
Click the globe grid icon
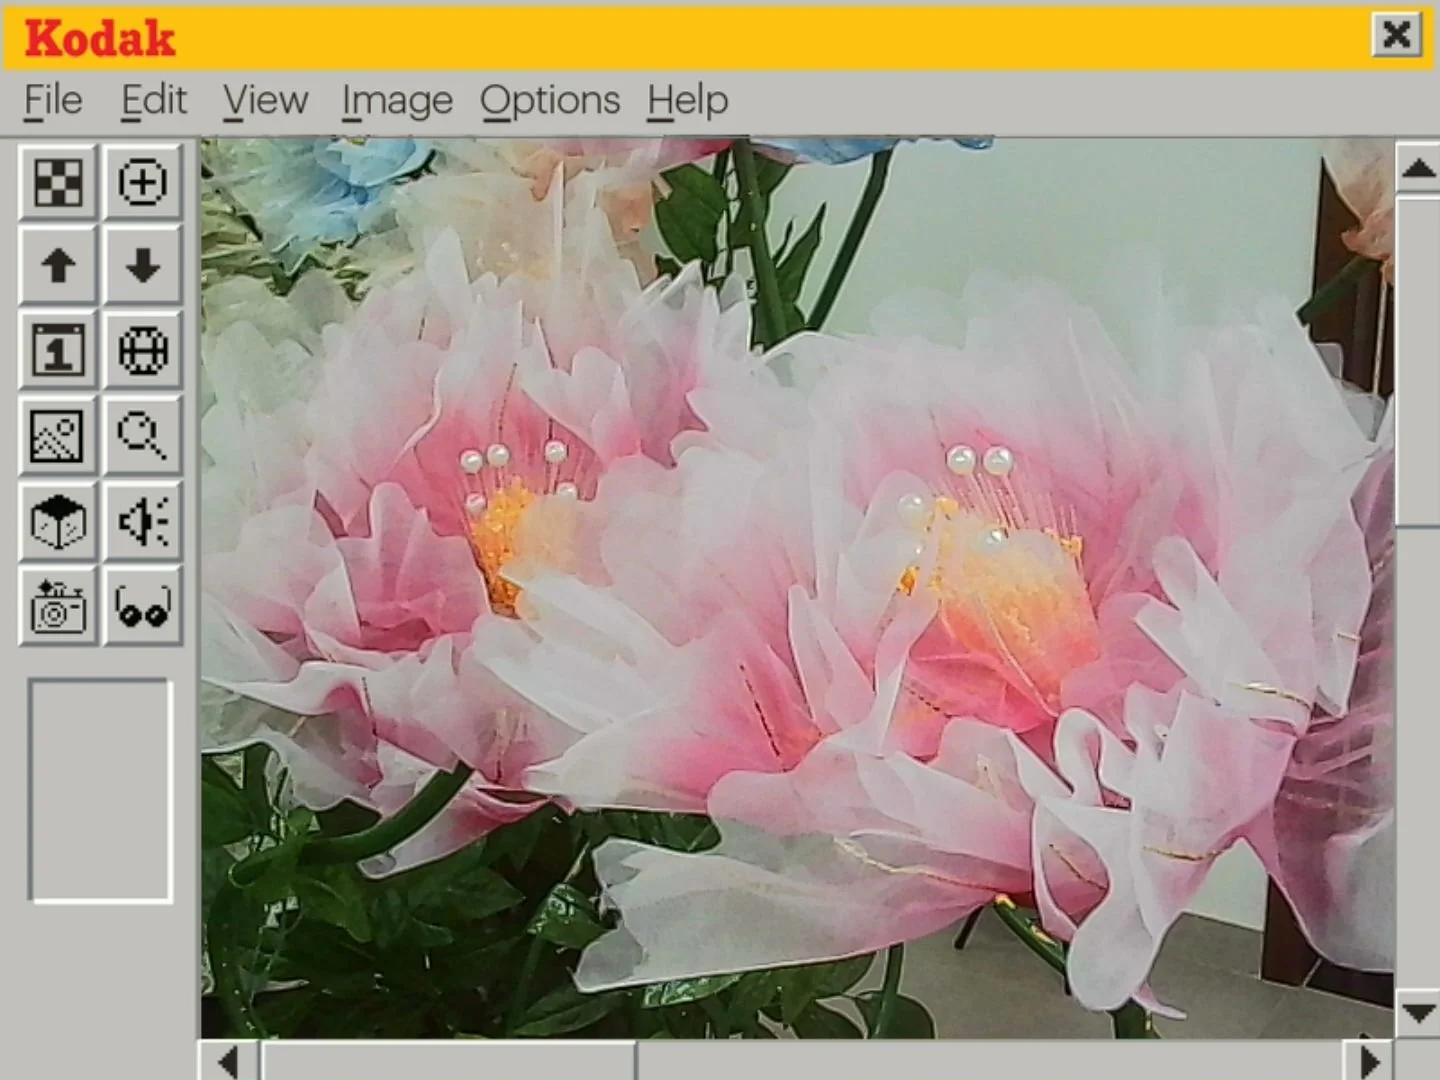[143, 351]
